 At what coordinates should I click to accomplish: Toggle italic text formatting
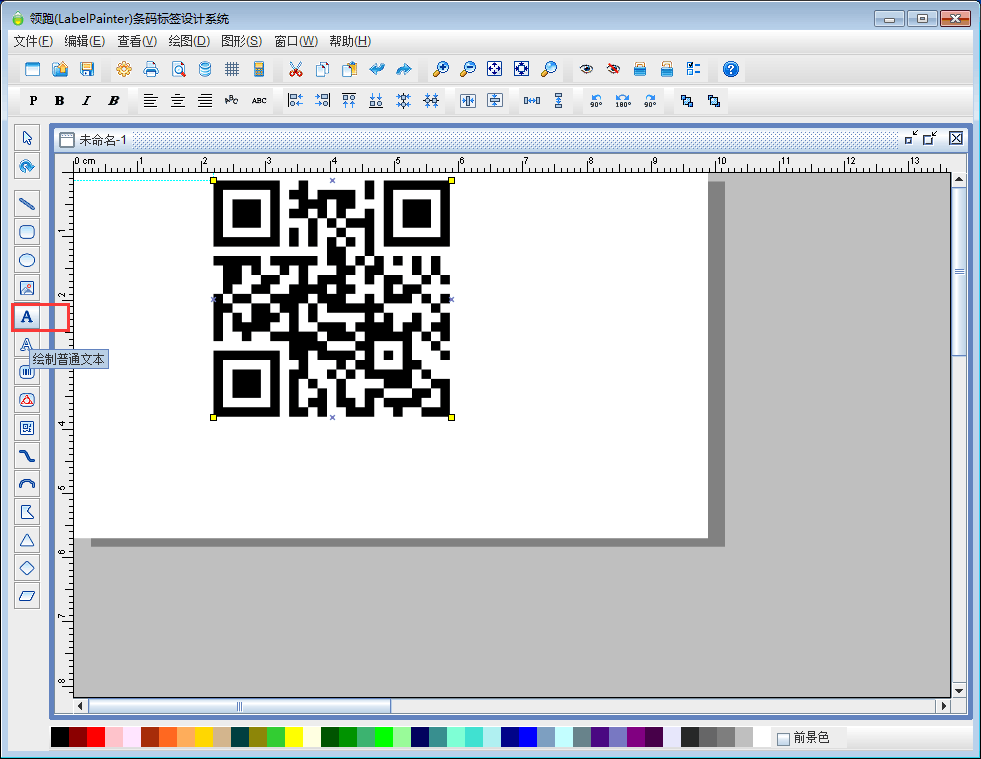tap(86, 101)
